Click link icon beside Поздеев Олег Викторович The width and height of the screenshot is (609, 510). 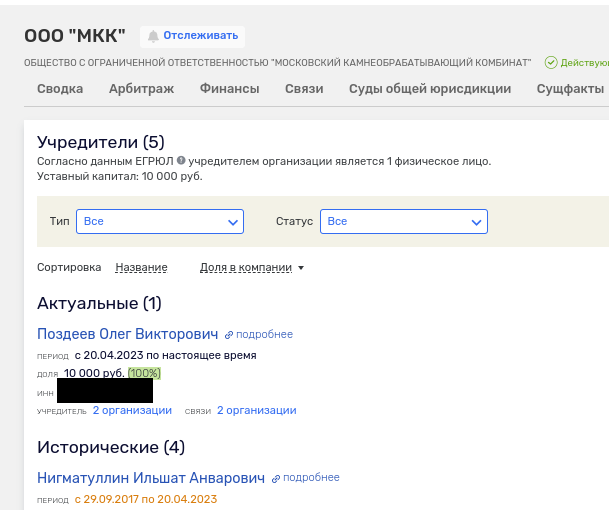(229, 335)
